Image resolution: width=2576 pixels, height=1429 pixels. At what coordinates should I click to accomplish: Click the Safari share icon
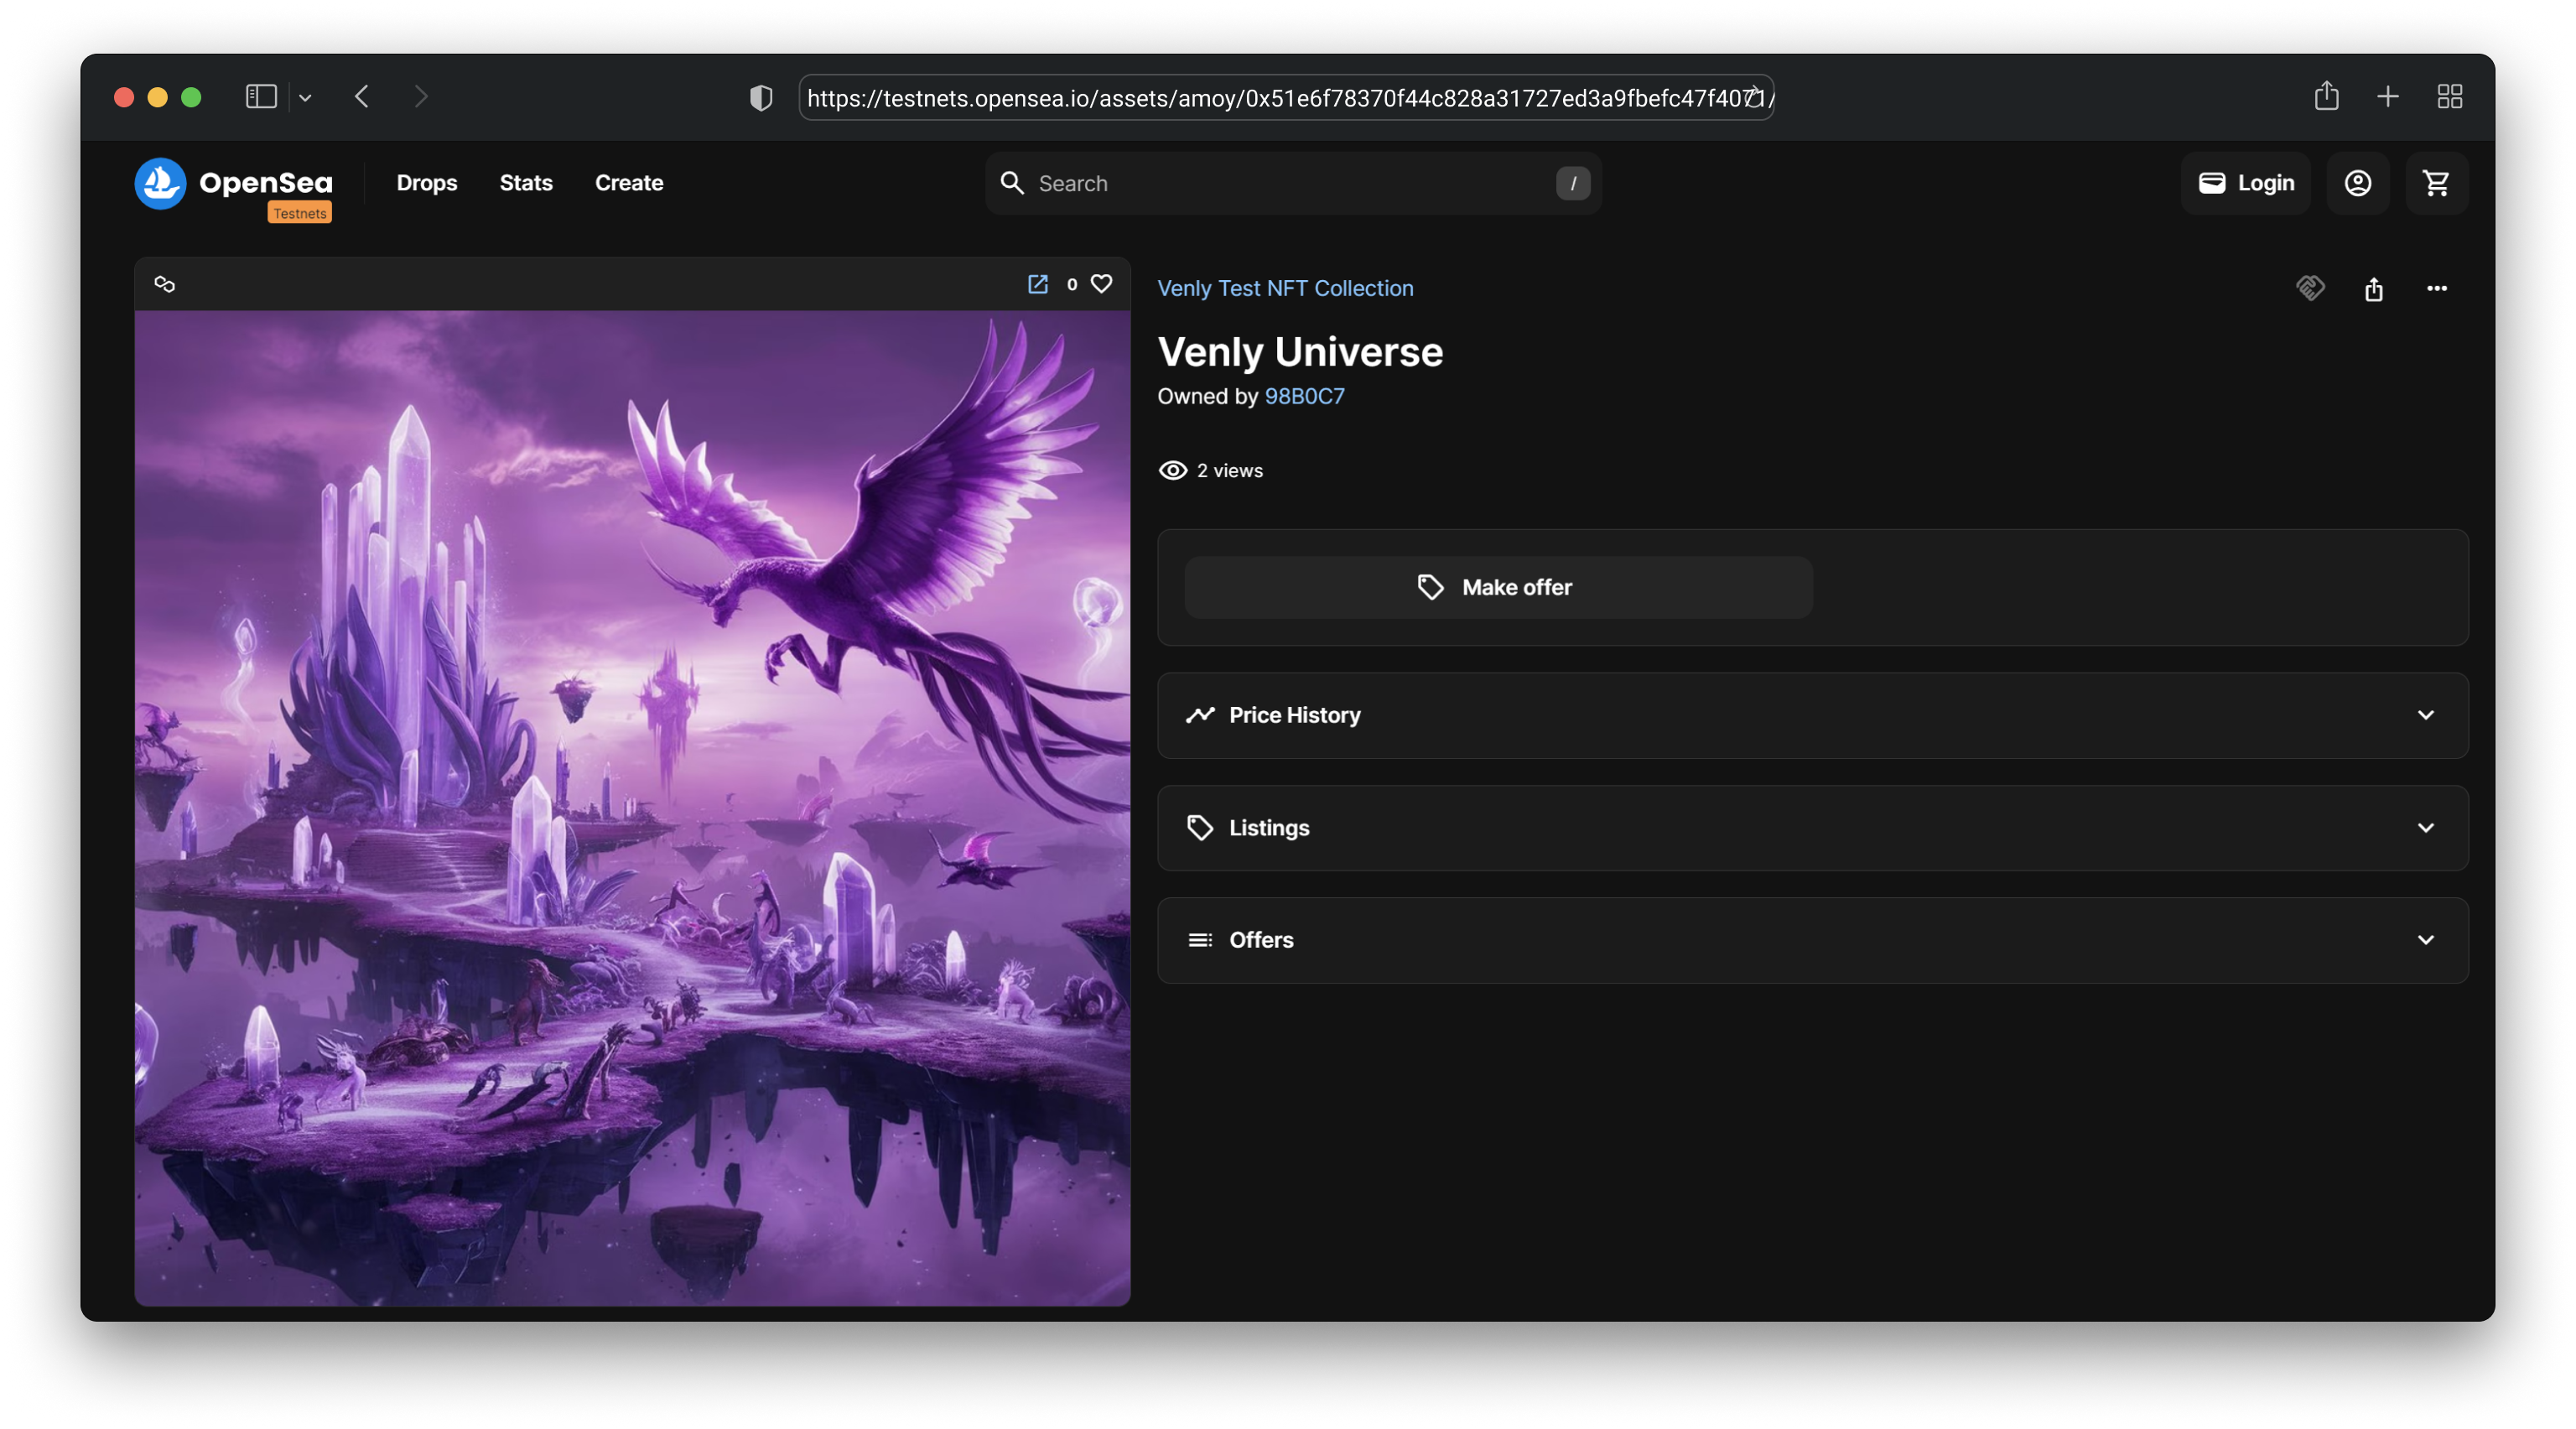2326,96
